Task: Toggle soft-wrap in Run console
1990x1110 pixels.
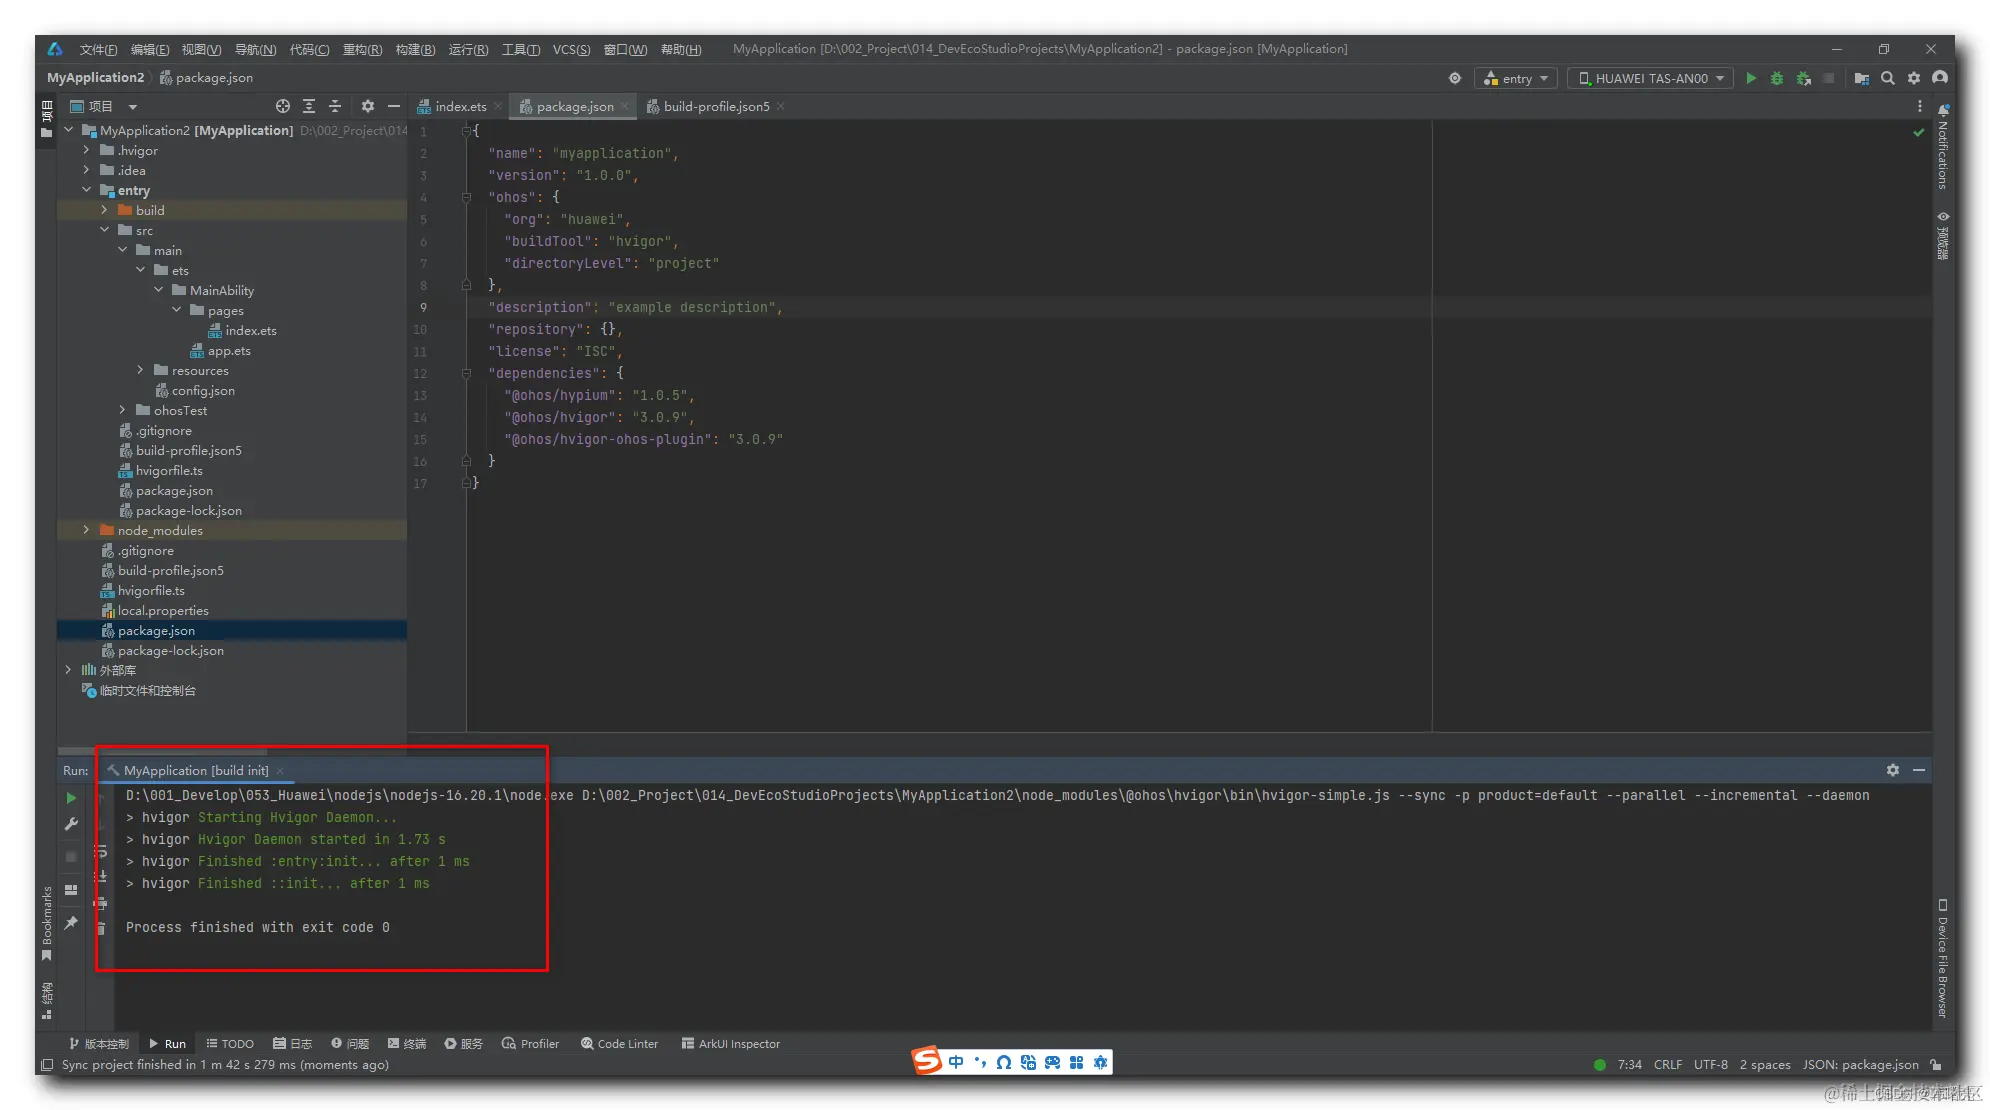Action: point(101,852)
